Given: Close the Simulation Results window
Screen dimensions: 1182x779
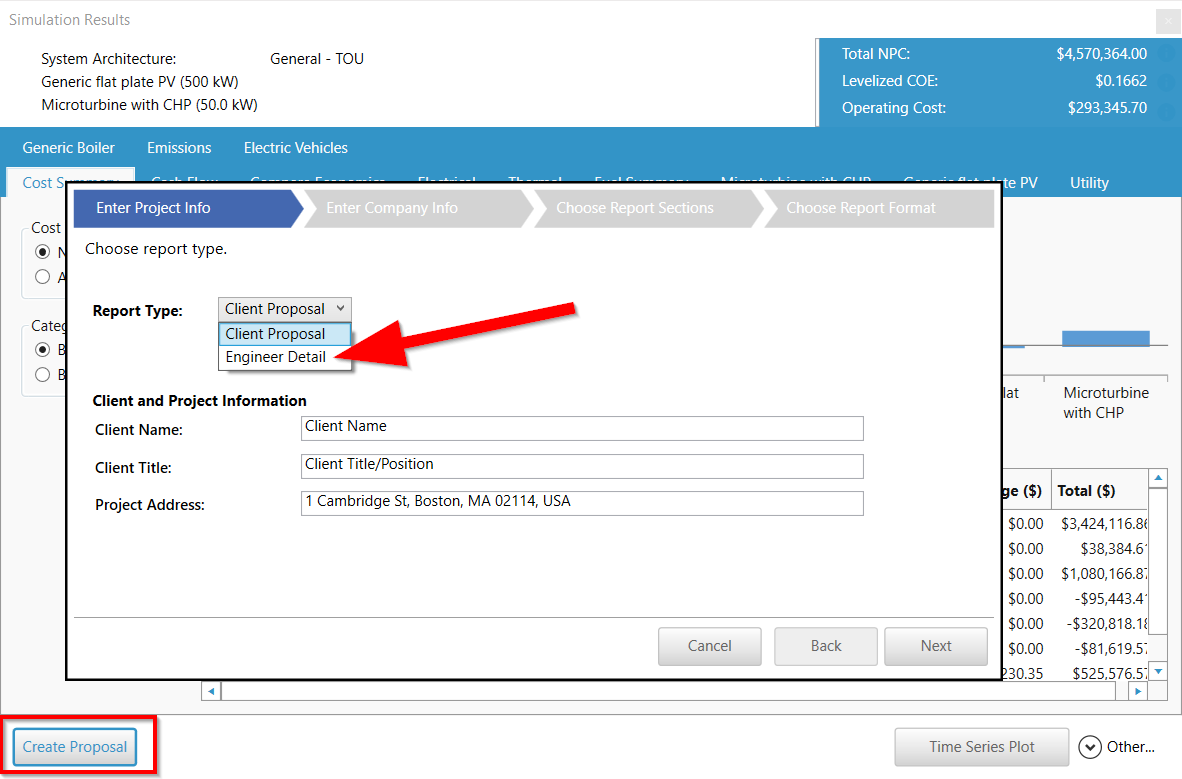Looking at the screenshot, I should 1166,21.
